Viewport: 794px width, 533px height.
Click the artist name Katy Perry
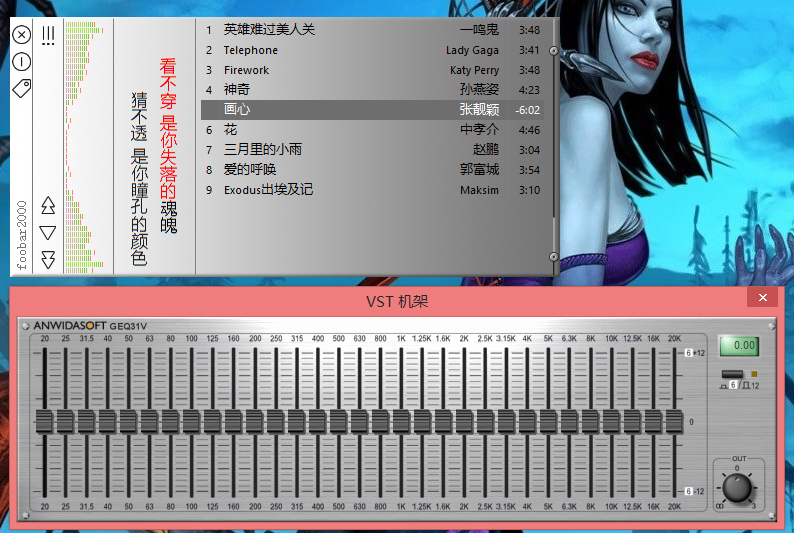click(x=474, y=70)
